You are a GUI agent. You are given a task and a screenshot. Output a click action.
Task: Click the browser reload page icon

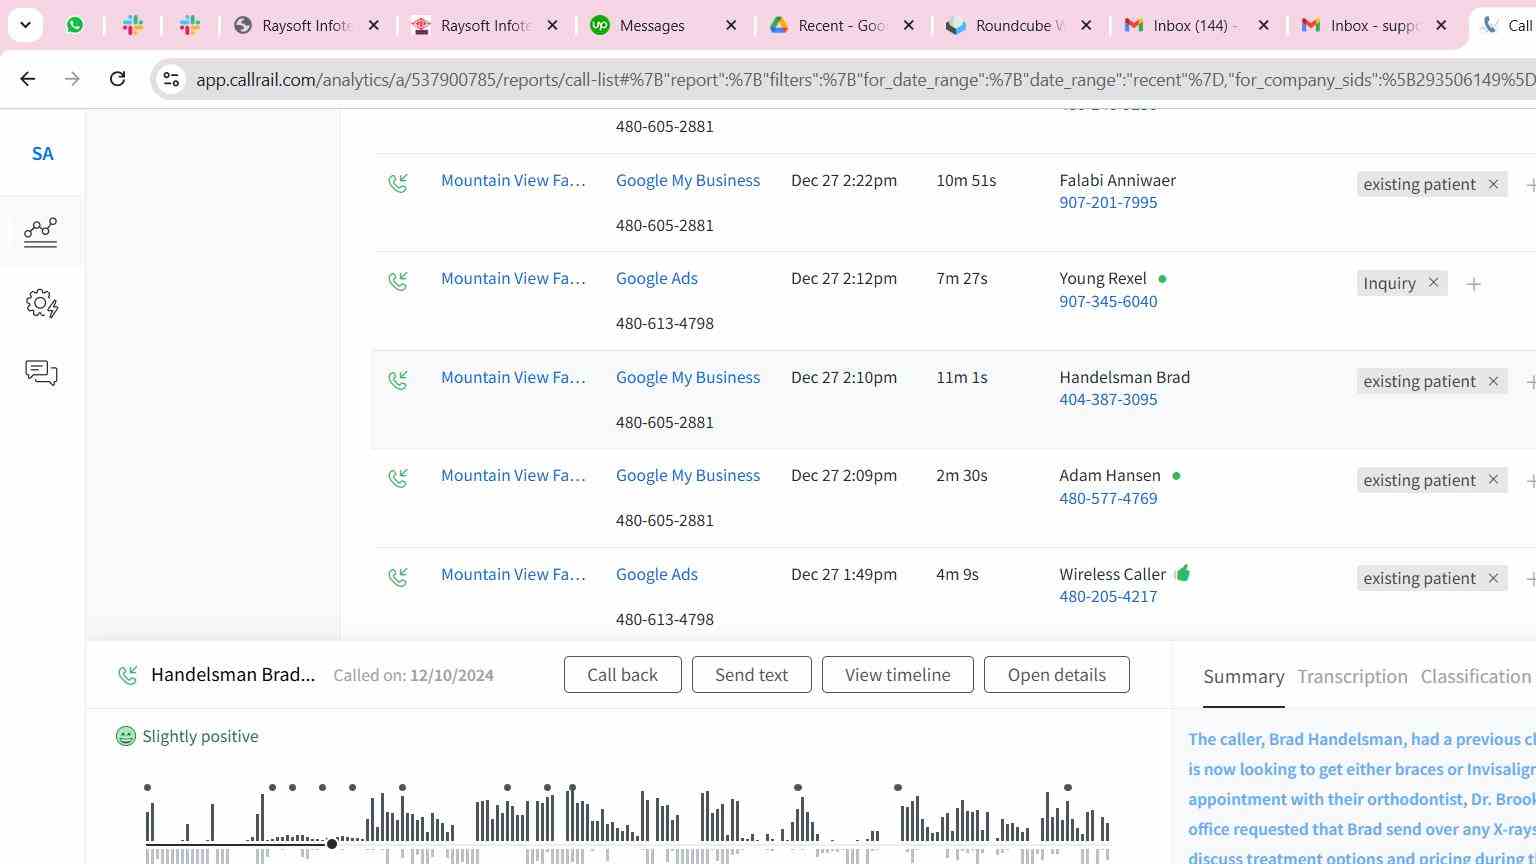(117, 79)
